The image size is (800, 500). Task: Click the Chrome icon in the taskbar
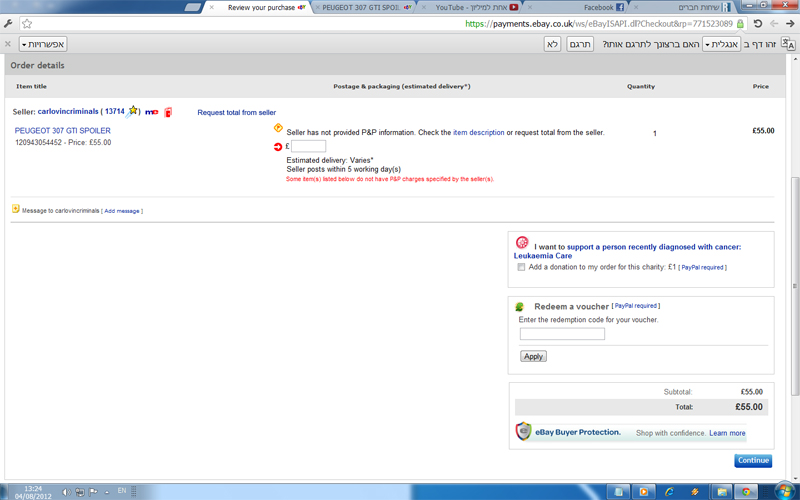click(x=745, y=491)
